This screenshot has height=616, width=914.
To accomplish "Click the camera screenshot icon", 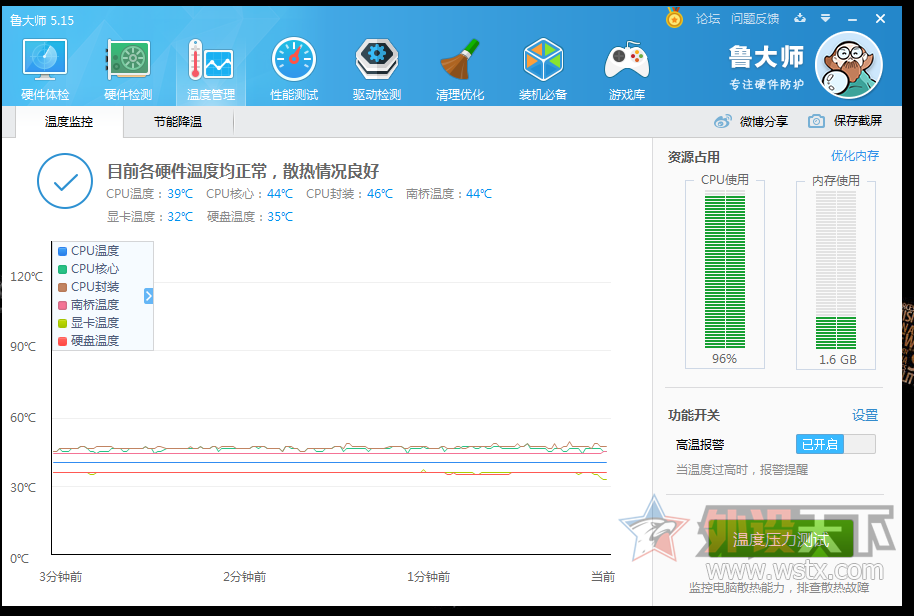I will pyautogui.click(x=816, y=121).
